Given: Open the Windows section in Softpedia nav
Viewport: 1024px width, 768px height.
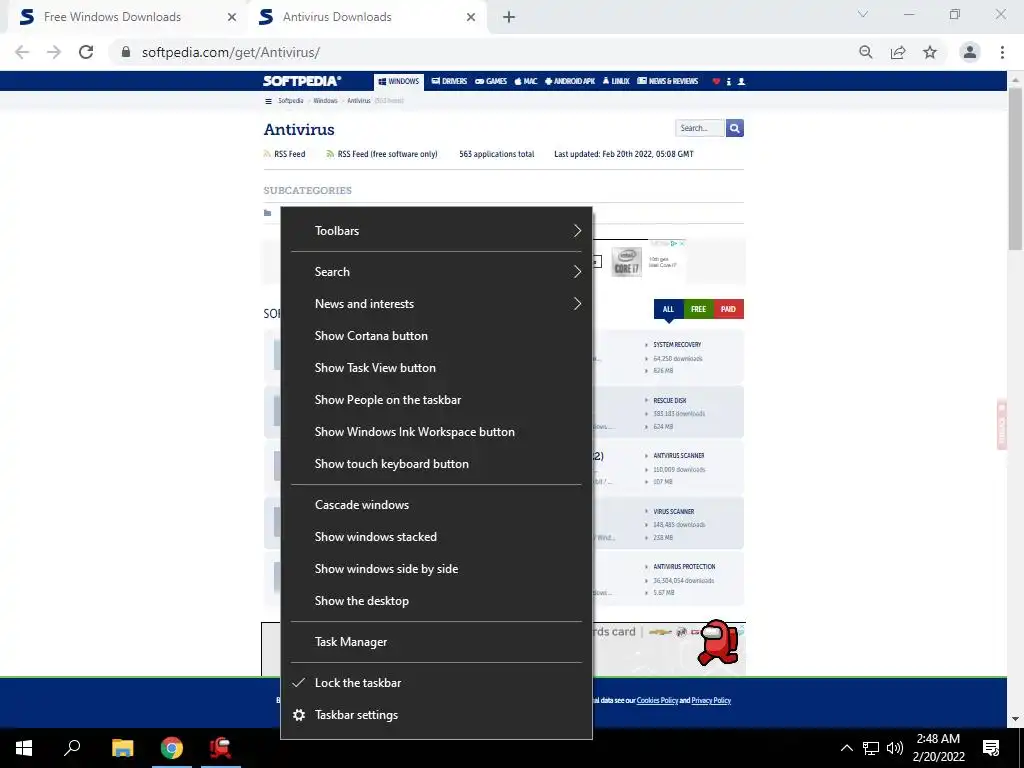Looking at the screenshot, I should 398,82.
